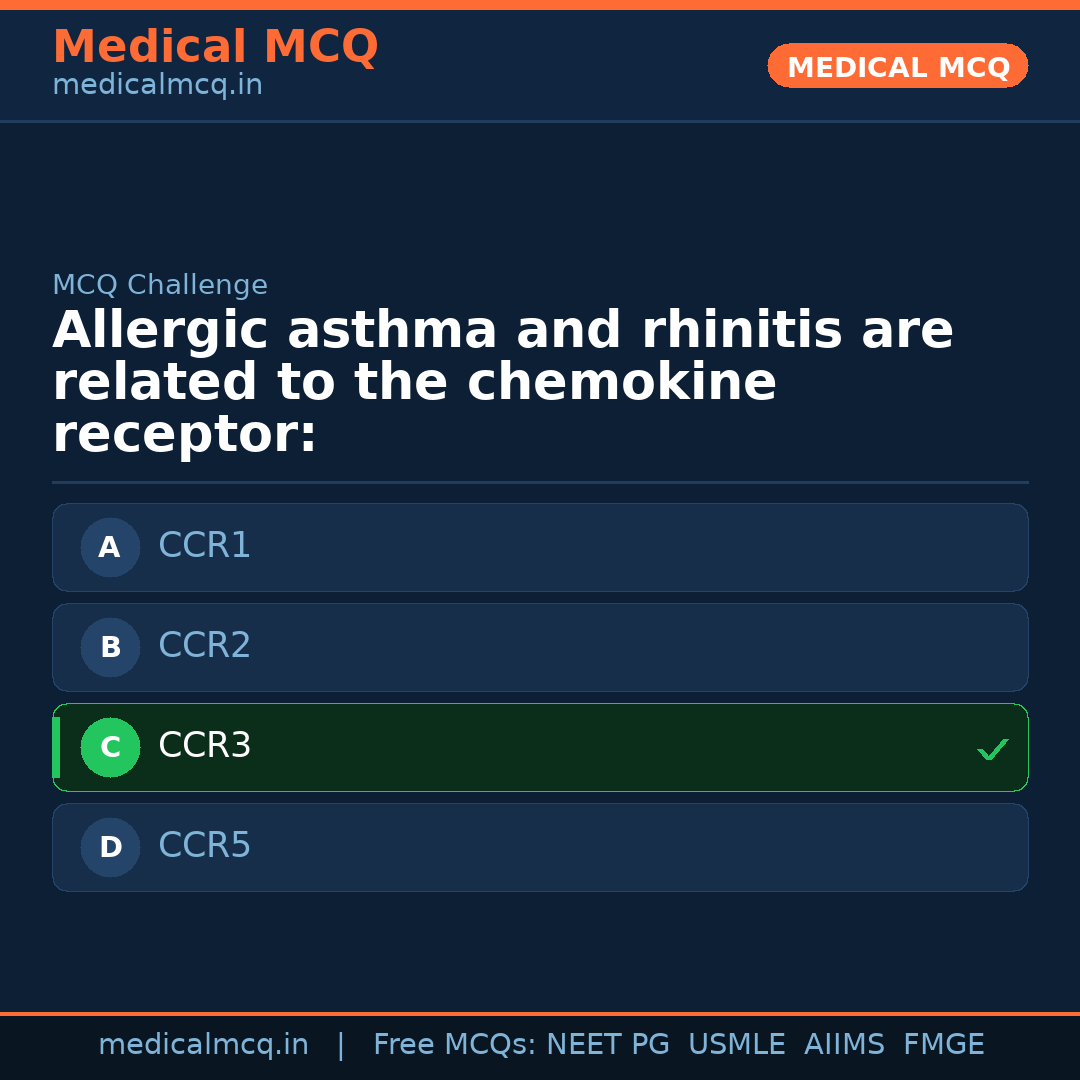Pick the highlighted CCR3 answer text
This screenshot has width=1080, height=1080.
[204, 746]
